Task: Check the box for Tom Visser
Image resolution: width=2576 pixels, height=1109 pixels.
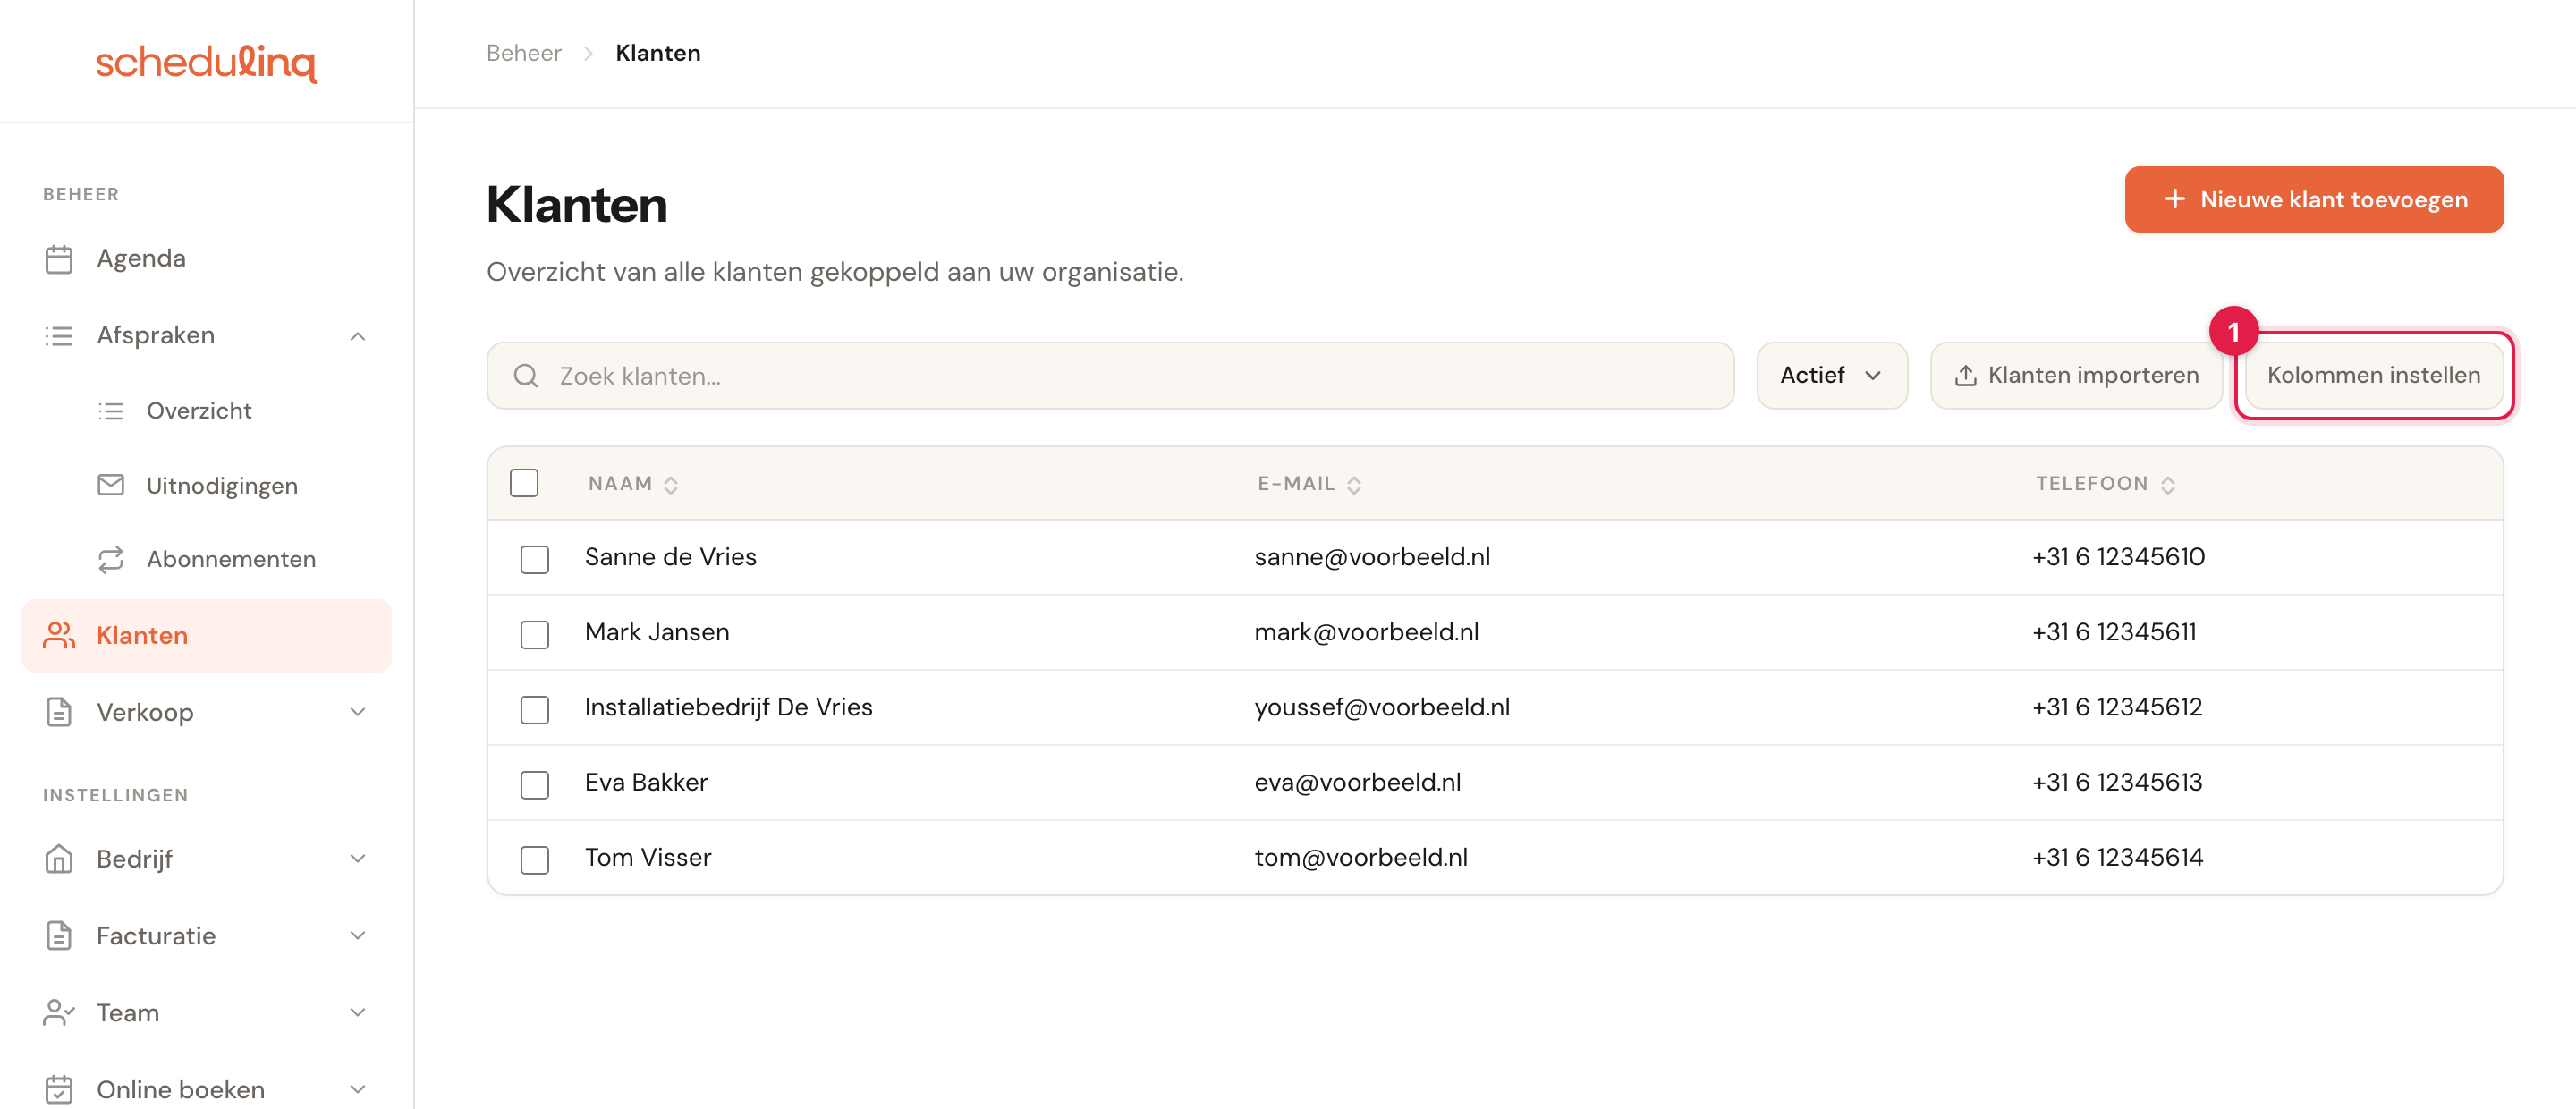Action: [535, 859]
